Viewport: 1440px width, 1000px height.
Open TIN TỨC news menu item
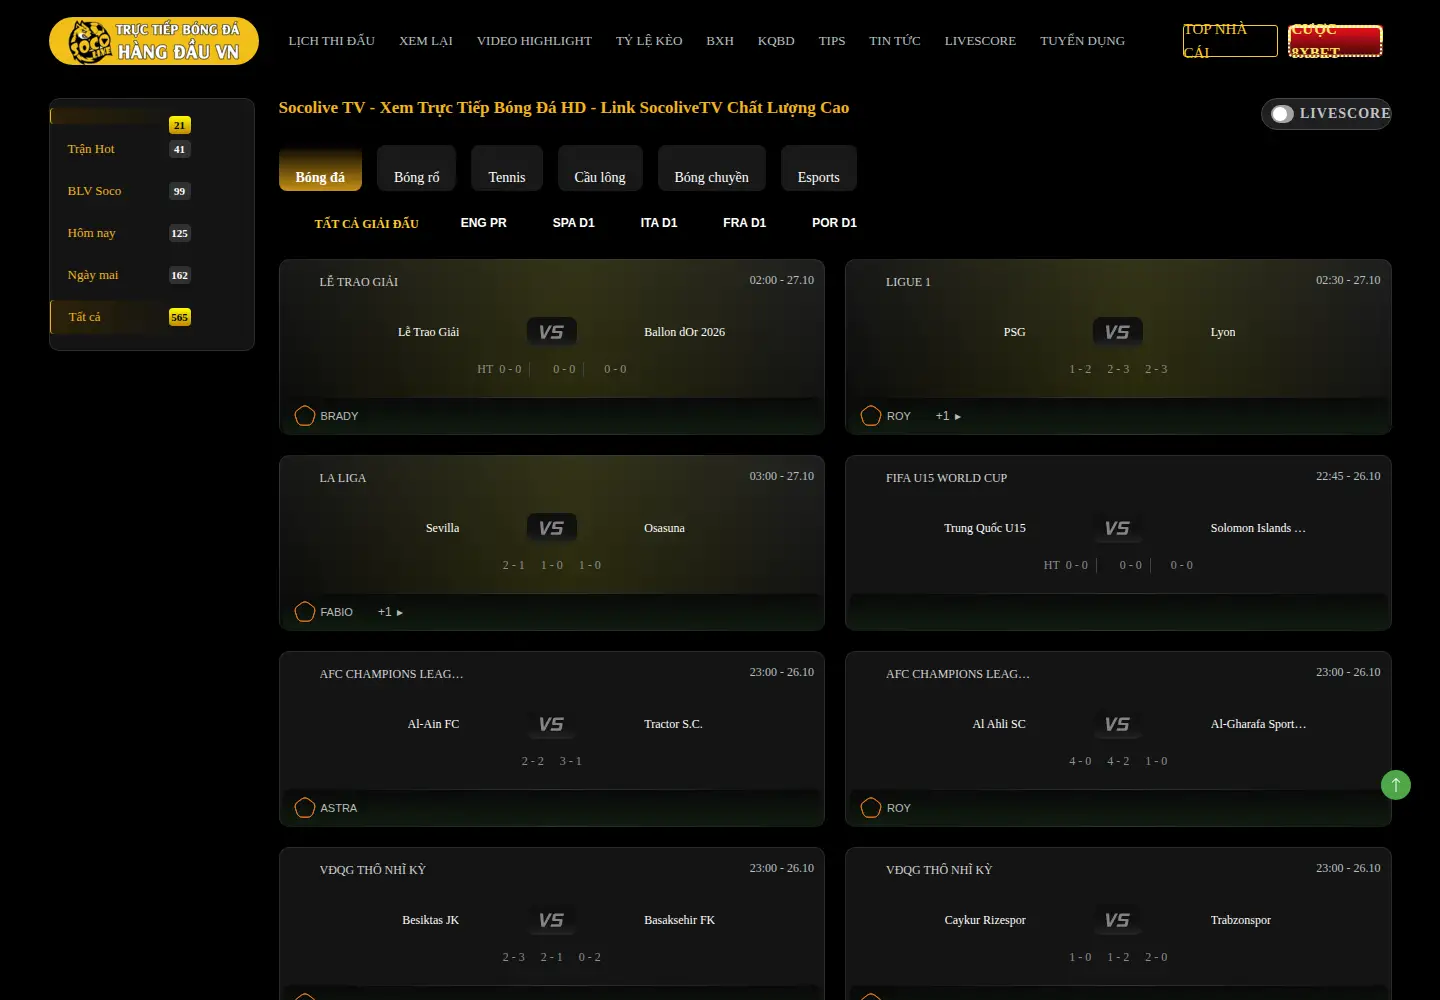click(x=895, y=41)
